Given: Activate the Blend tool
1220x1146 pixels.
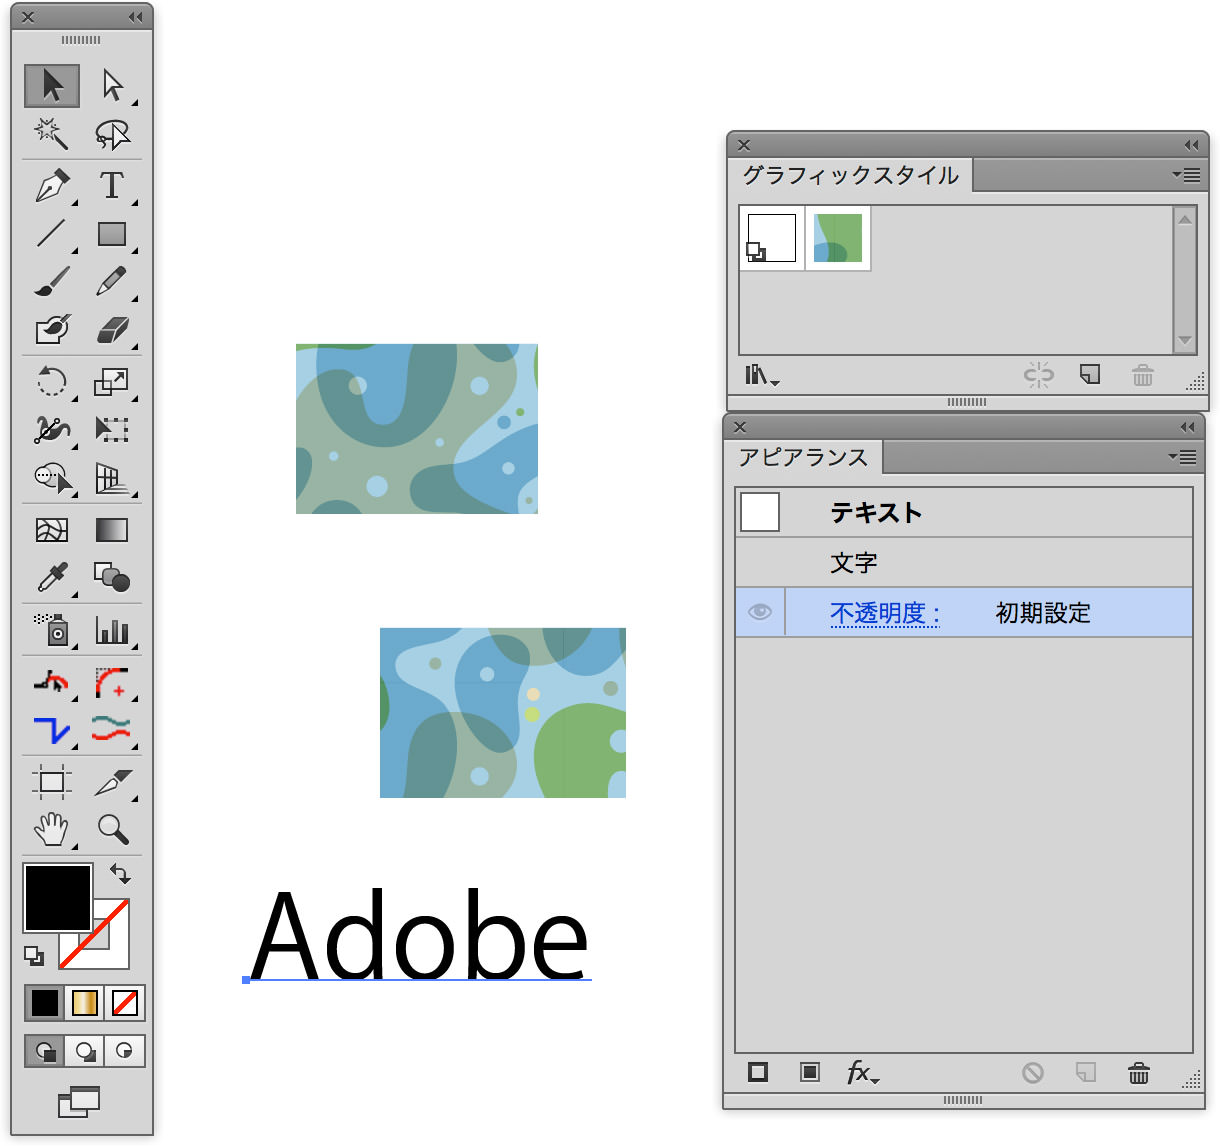Looking at the screenshot, I should tap(112, 578).
